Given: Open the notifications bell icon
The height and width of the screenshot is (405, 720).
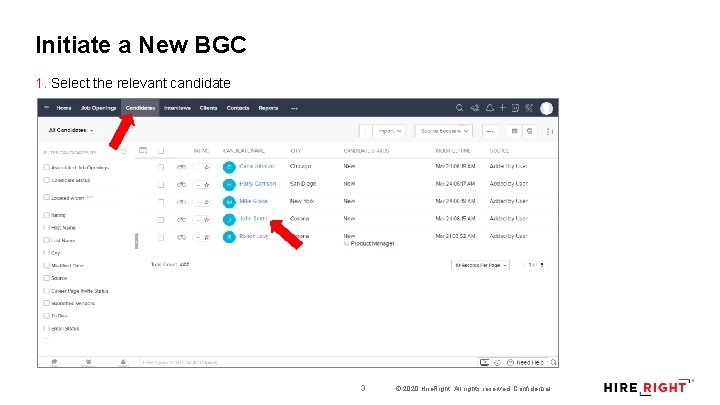Looking at the screenshot, I should coord(490,108).
